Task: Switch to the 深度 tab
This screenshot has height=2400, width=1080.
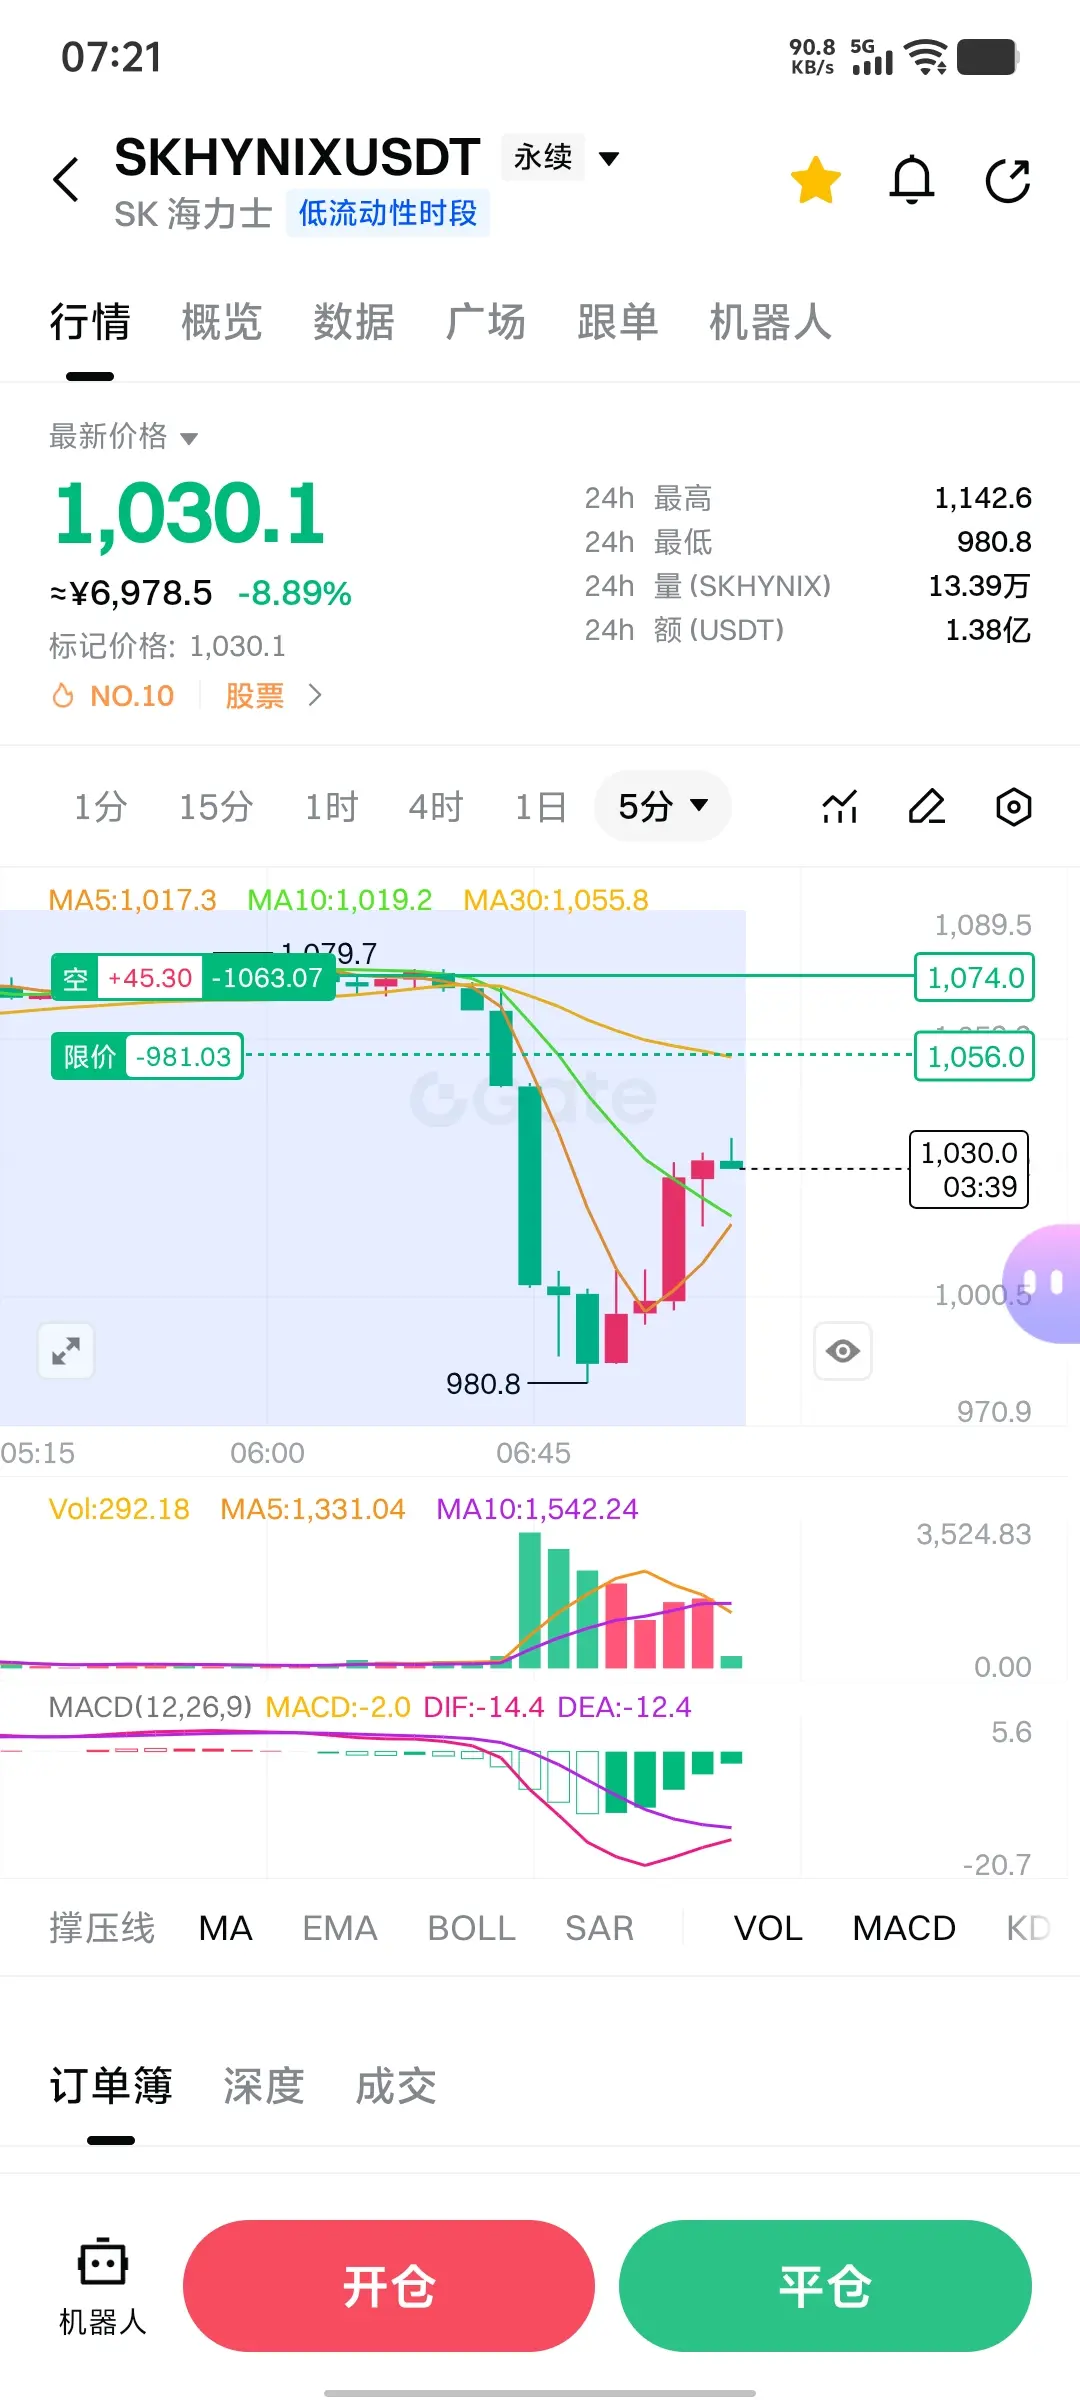Action: tap(263, 2087)
